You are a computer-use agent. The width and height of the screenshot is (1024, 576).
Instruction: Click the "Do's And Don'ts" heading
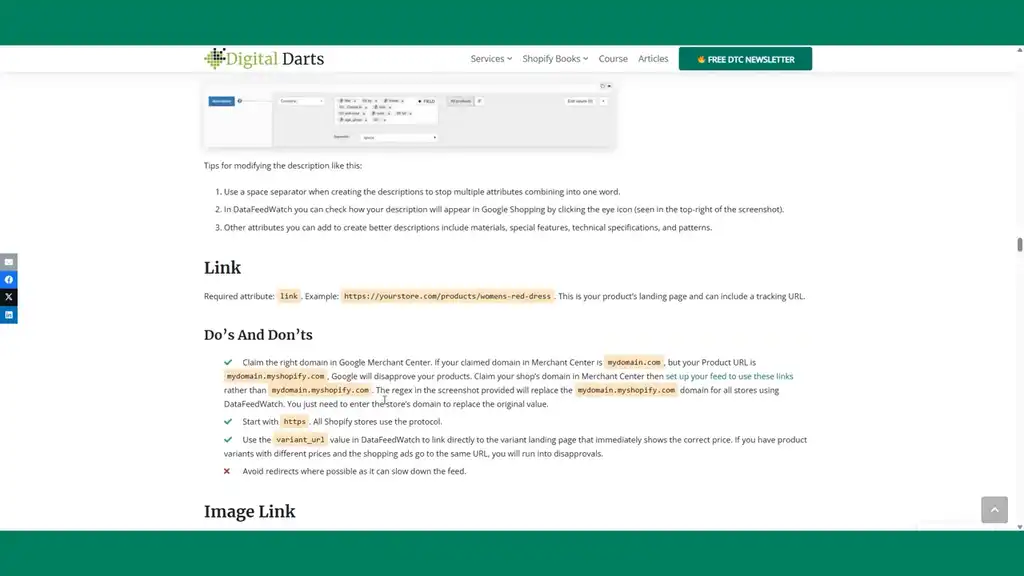[258, 335]
